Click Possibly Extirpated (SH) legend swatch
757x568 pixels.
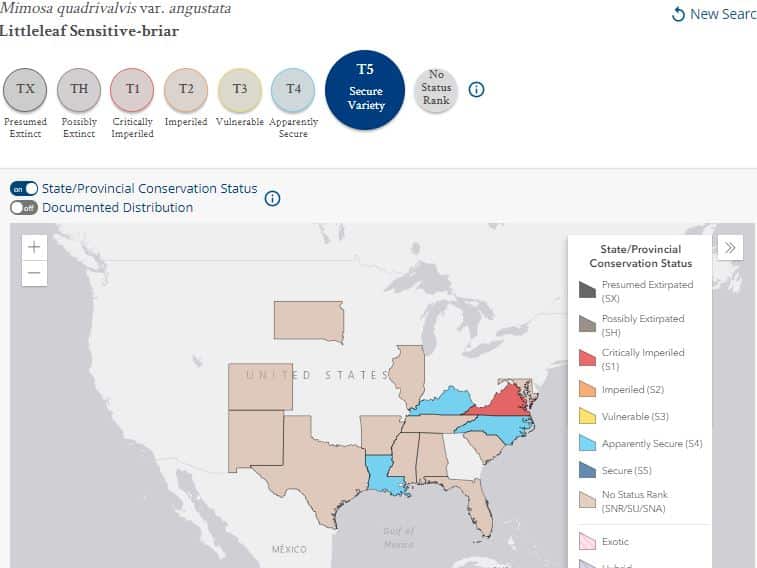(587, 324)
